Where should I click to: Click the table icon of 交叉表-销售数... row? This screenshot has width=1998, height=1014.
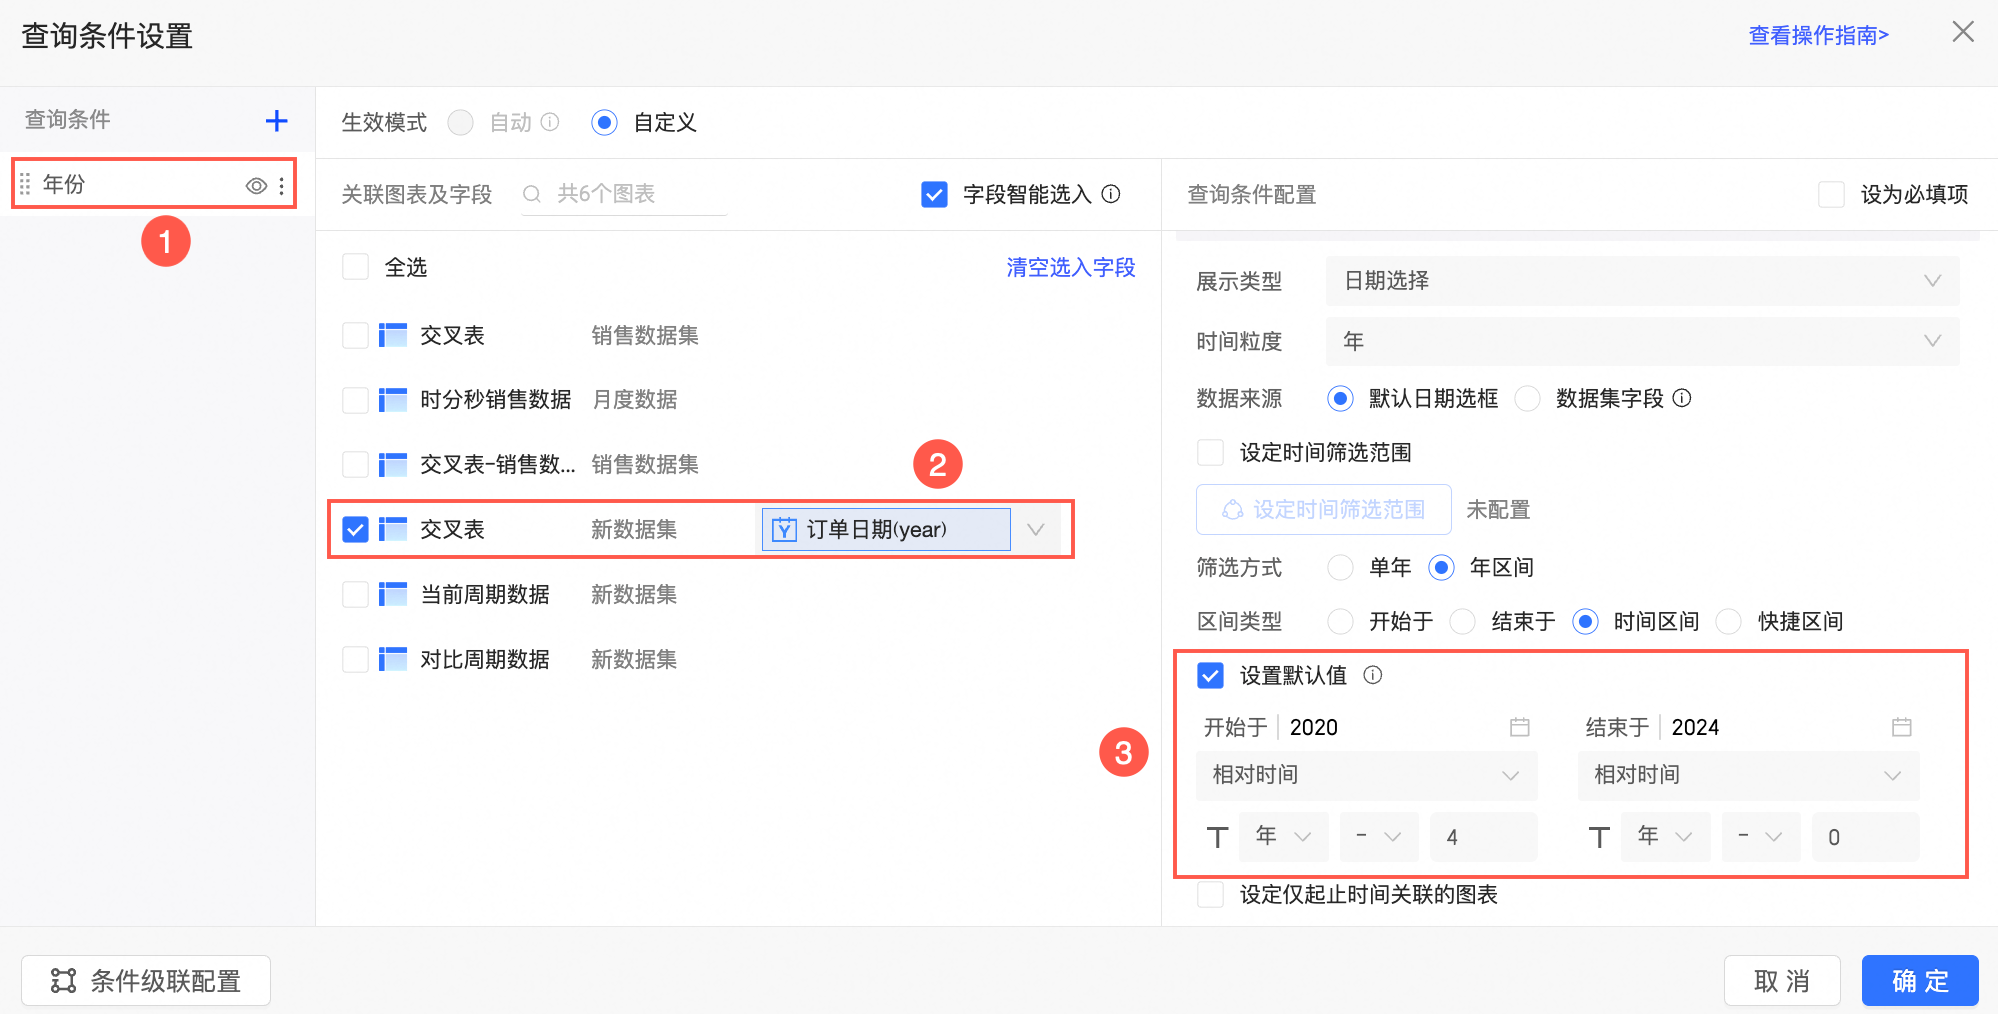click(393, 465)
